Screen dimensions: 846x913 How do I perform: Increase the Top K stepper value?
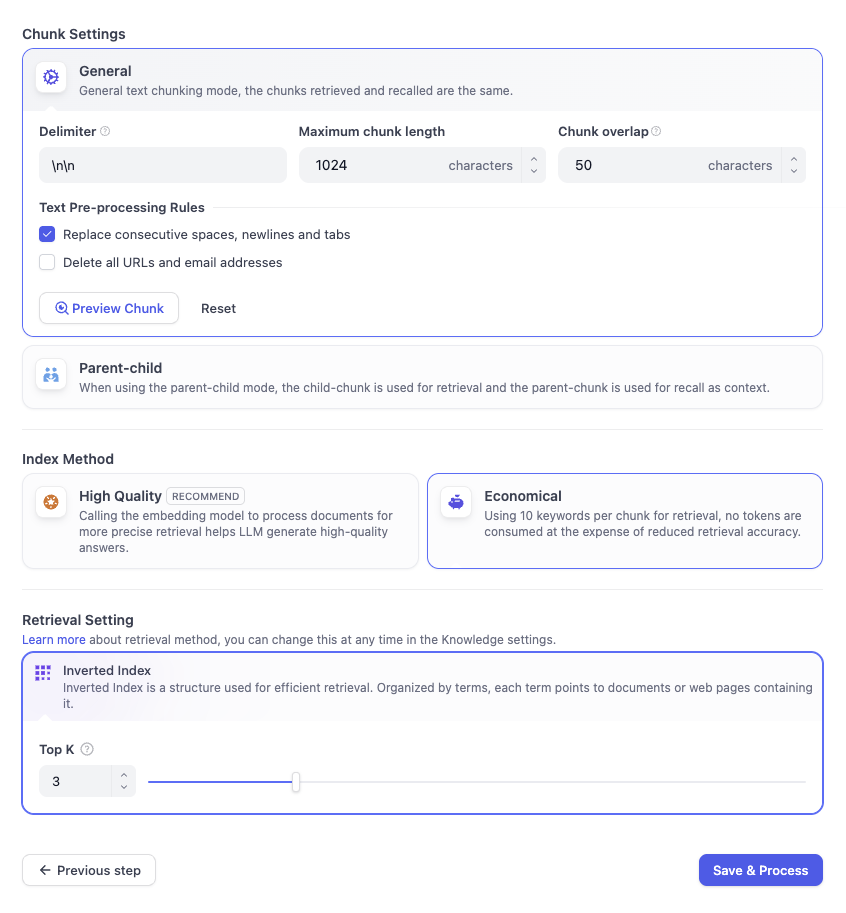123,775
